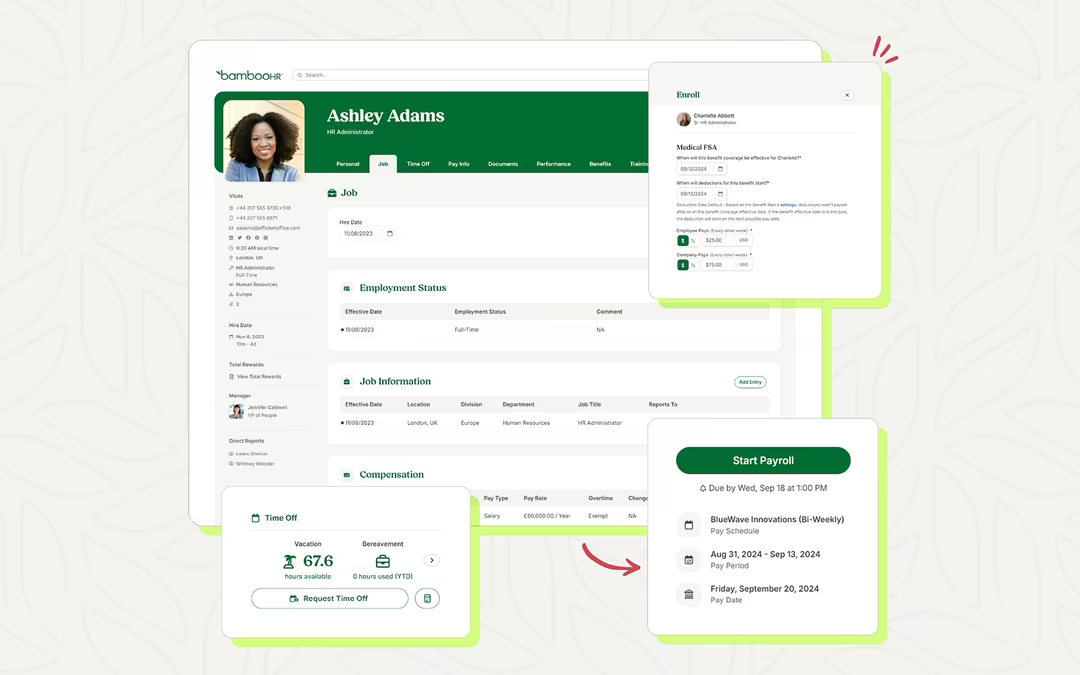
Task: Open USD currency selector for Employee Pays
Action: [743, 240]
